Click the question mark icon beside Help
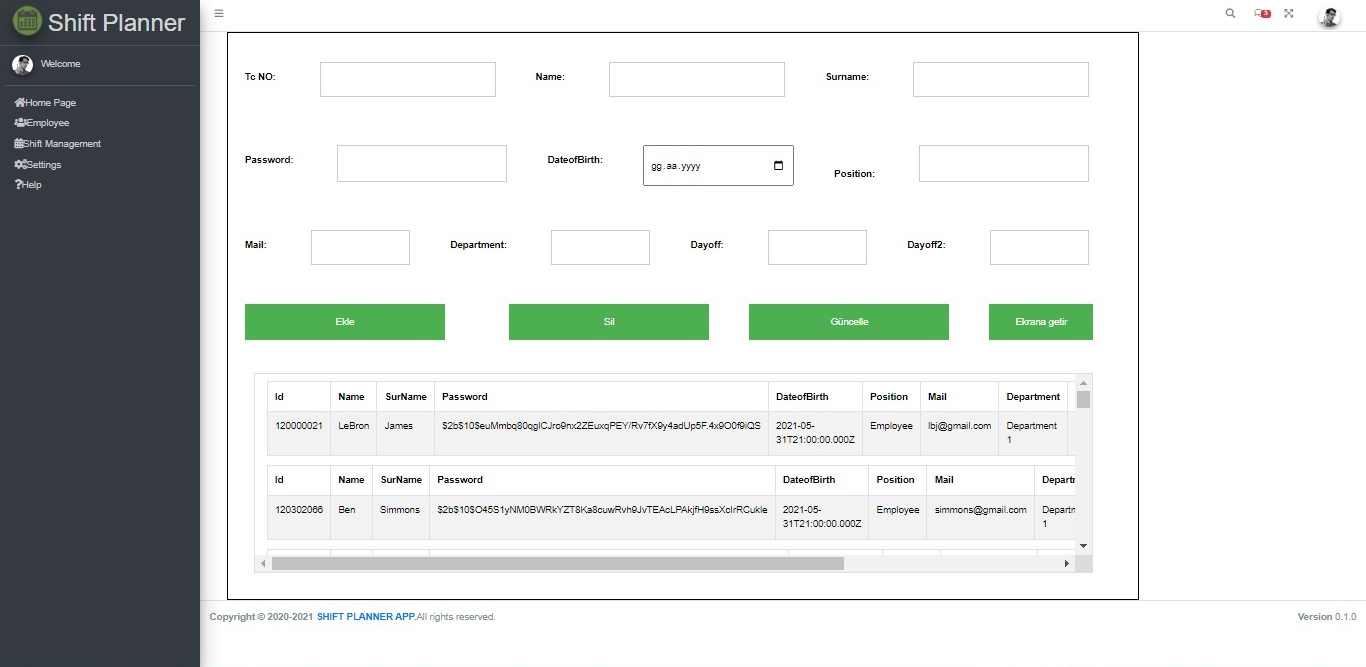 click(x=17, y=184)
